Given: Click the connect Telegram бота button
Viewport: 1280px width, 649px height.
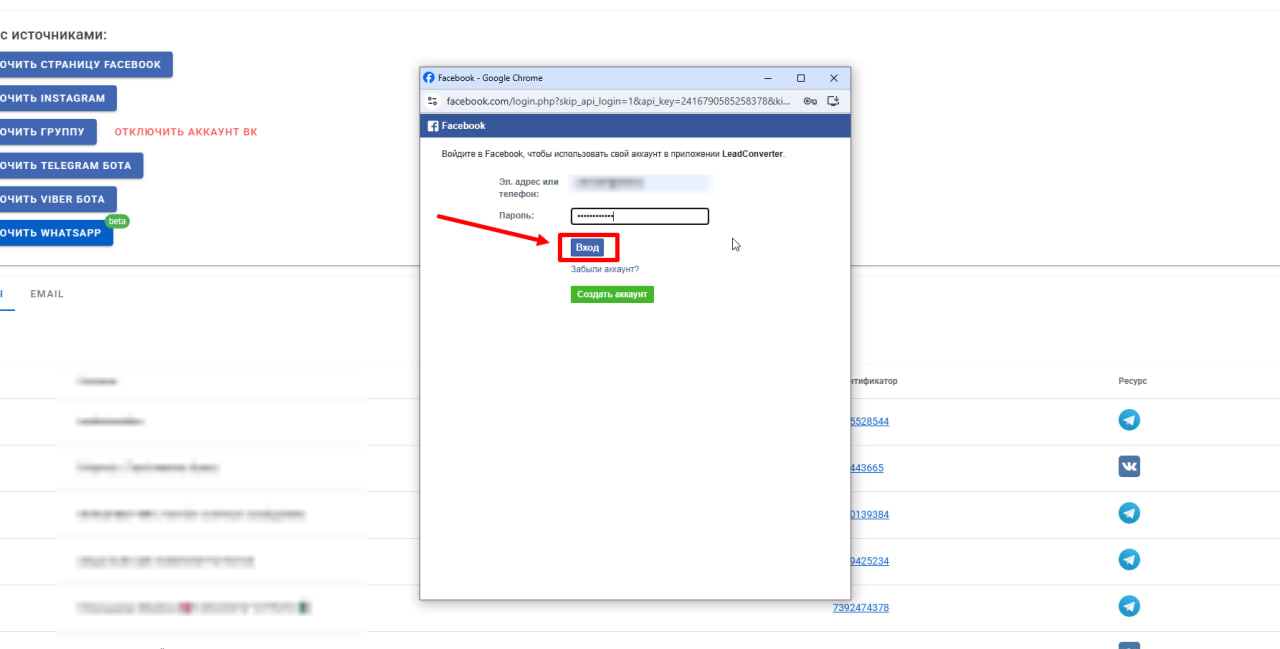Looking at the screenshot, I should coord(68,166).
